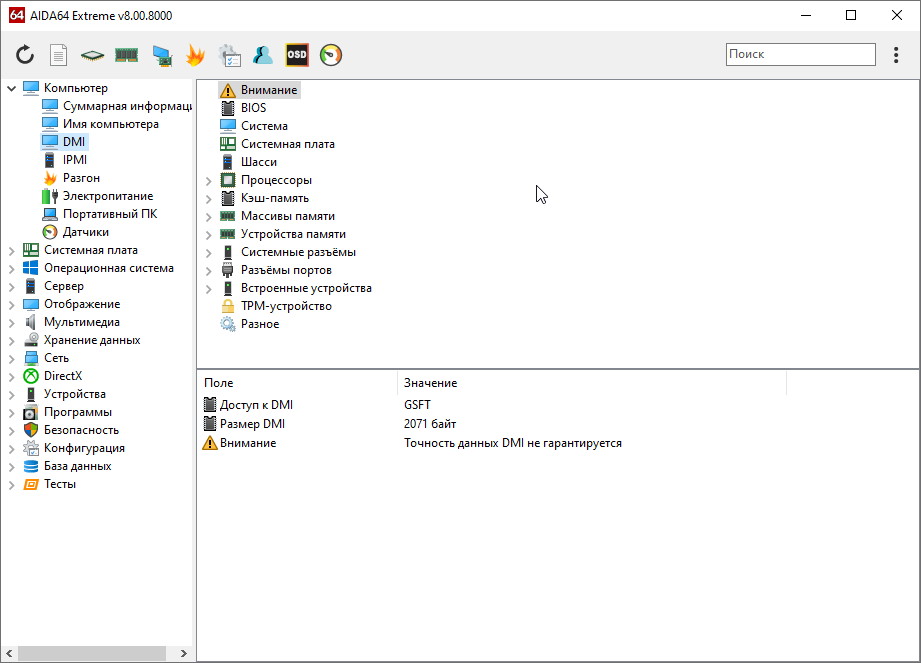The image size is (921, 663).
Task: Expand the Мультимедиа tree node
Action: (11, 323)
